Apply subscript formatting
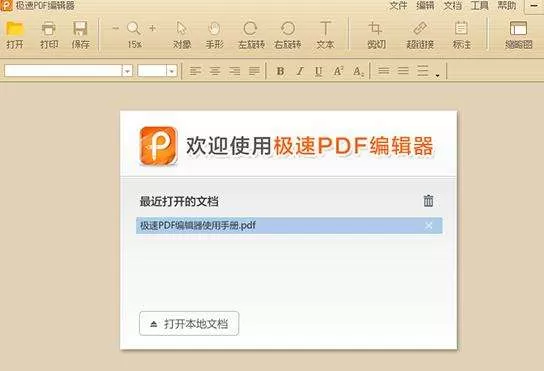The width and height of the screenshot is (544, 371). tap(358, 71)
